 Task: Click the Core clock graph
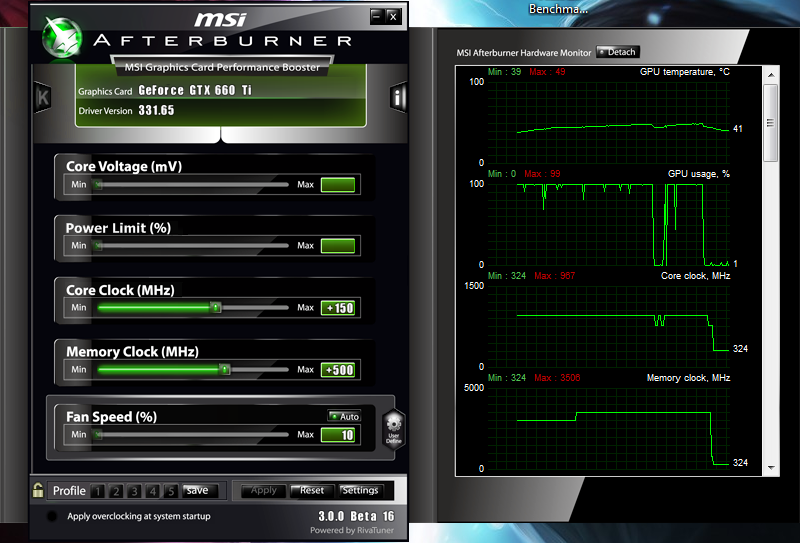coord(609,327)
